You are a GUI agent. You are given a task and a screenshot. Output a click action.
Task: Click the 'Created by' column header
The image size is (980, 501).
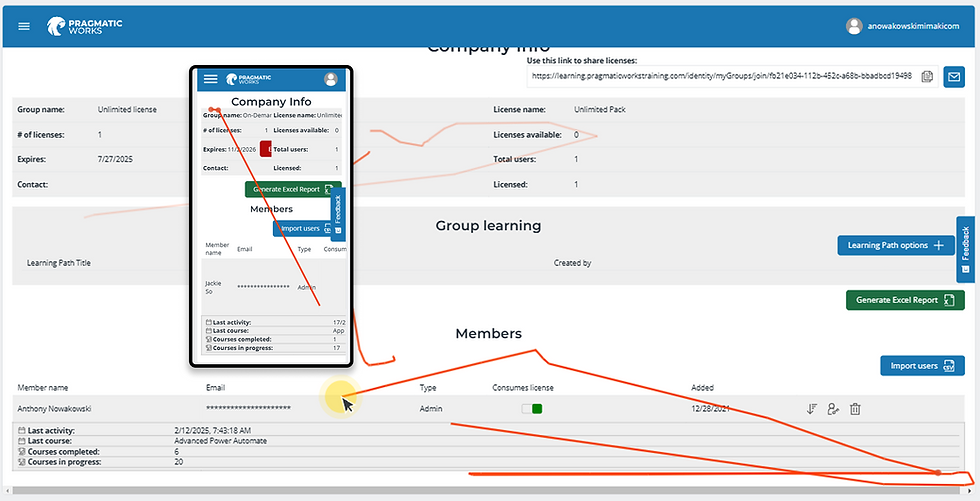[572, 263]
